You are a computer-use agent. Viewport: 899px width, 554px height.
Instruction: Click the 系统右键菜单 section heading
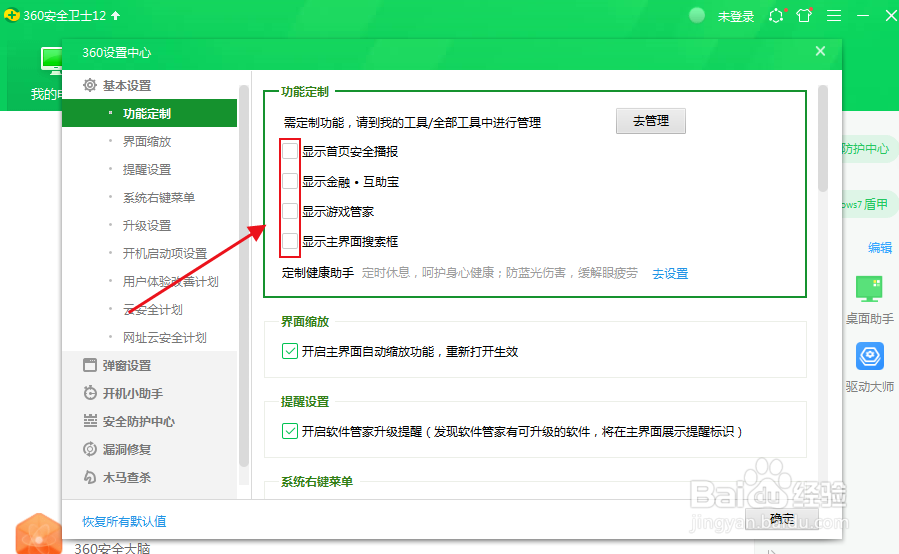coord(317,482)
